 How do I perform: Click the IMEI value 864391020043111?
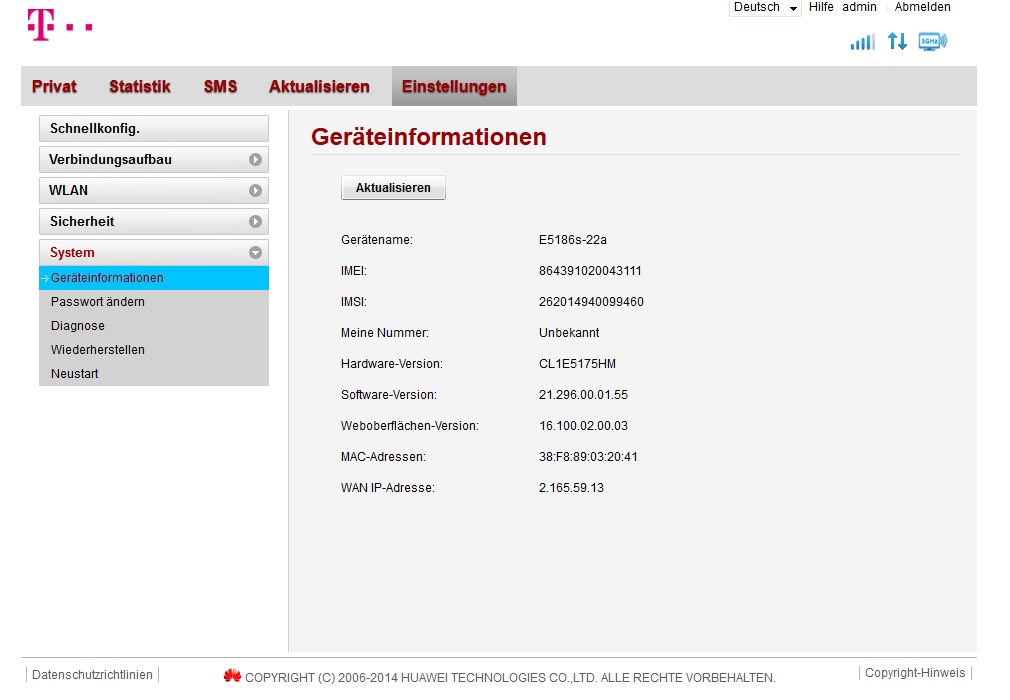coord(590,270)
